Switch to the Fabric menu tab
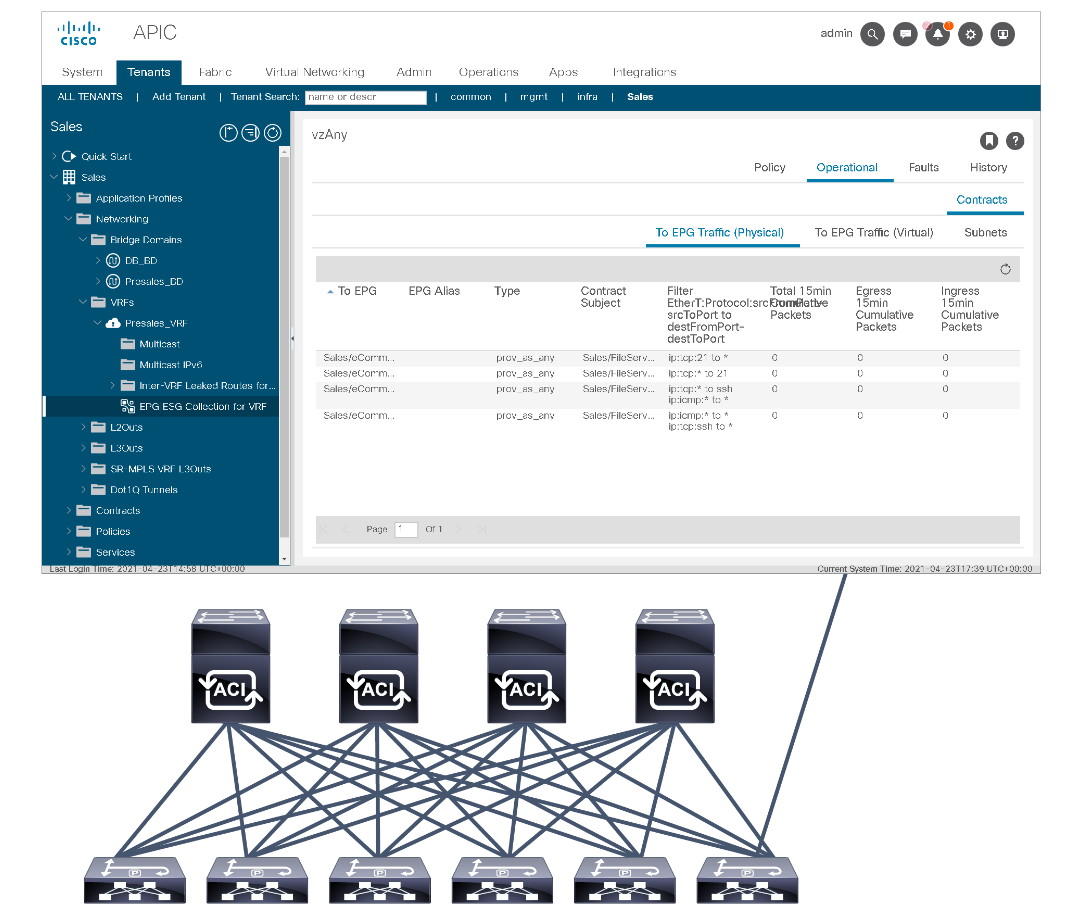The height and width of the screenshot is (912, 1069). (x=215, y=72)
